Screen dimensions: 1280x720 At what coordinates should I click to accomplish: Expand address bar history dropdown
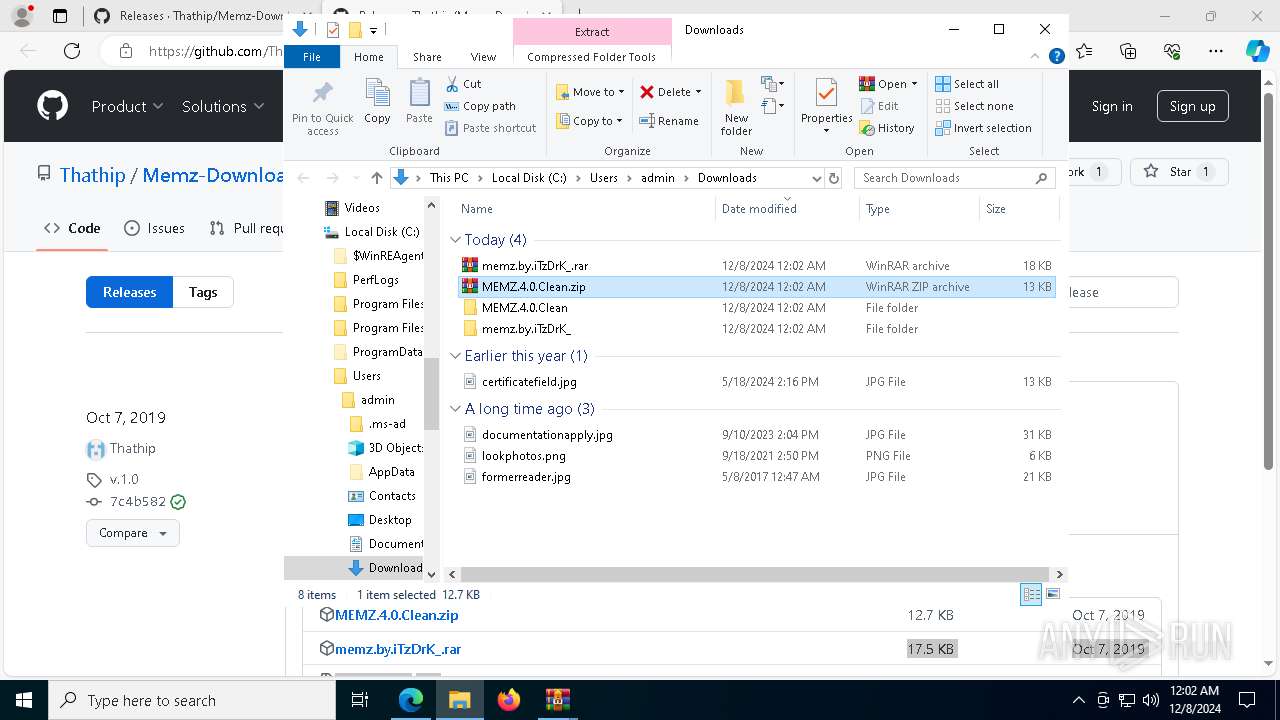click(816, 178)
